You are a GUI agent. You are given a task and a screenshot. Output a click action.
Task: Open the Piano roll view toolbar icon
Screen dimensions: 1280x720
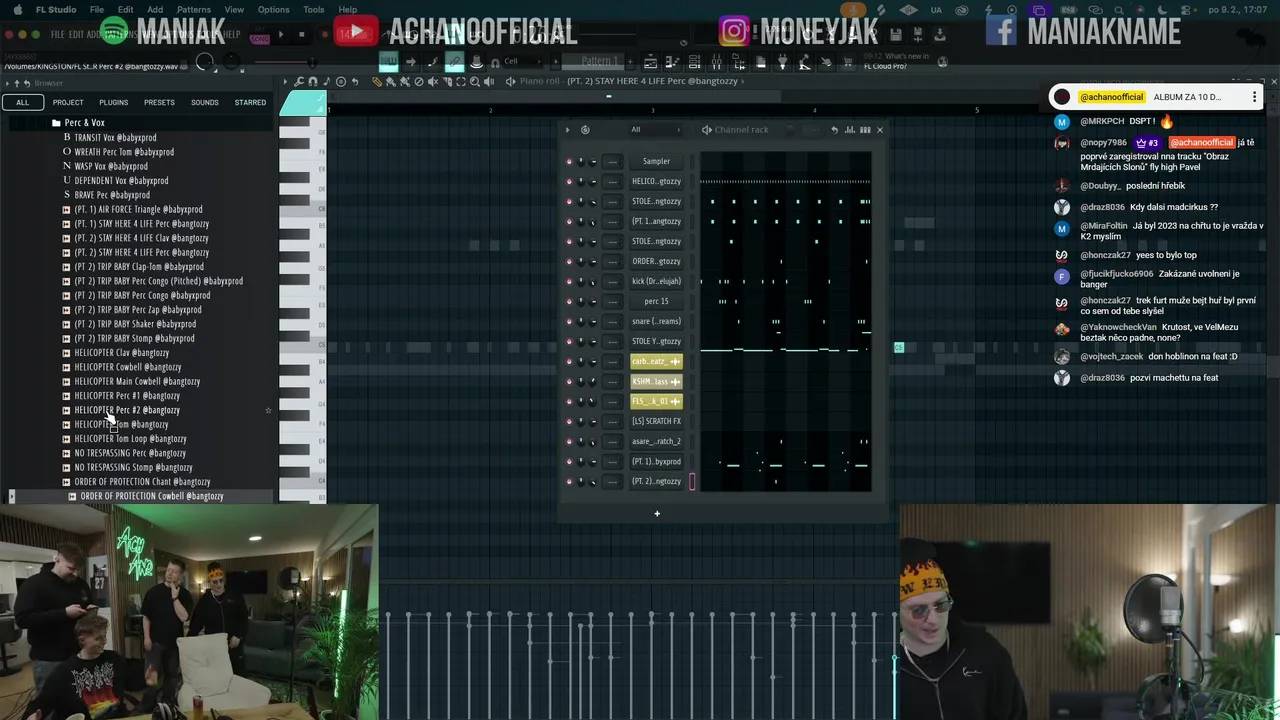click(x=672, y=62)
